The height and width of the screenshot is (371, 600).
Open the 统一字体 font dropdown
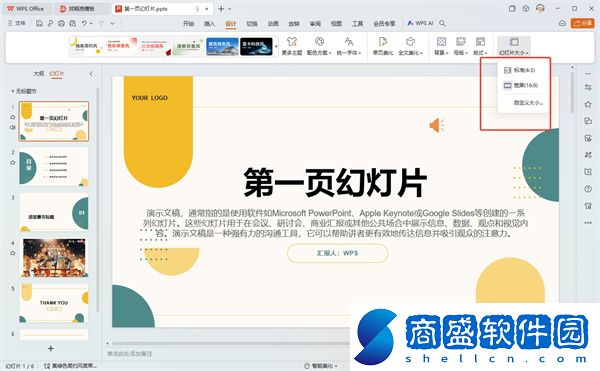(349, 46)
